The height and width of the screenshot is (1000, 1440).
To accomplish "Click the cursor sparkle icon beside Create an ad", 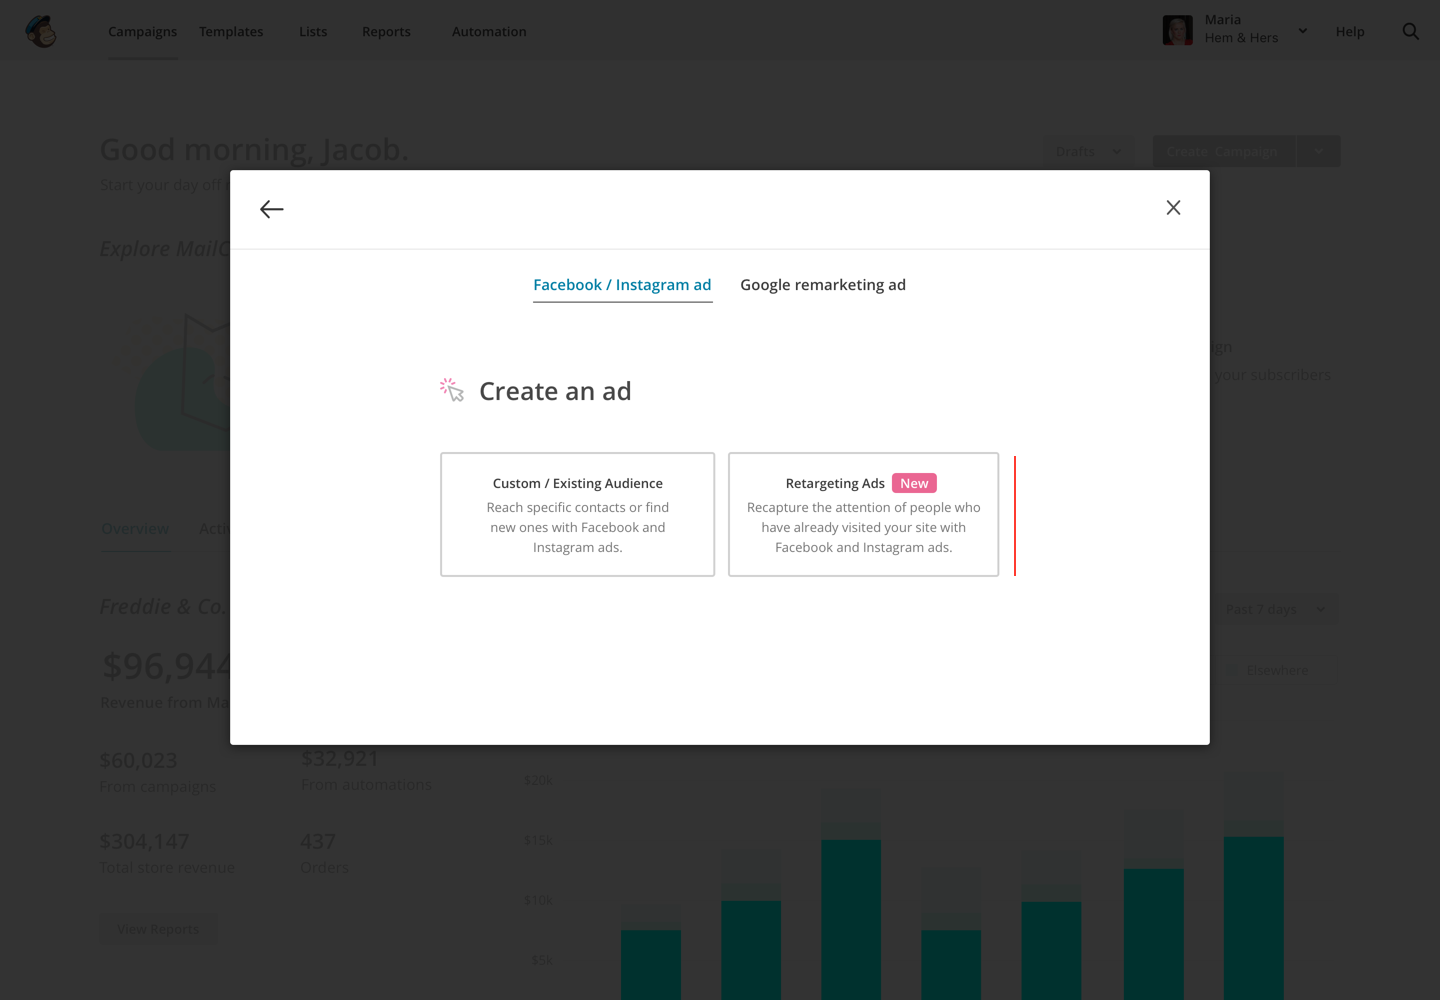I will click(x=452, y=390).
